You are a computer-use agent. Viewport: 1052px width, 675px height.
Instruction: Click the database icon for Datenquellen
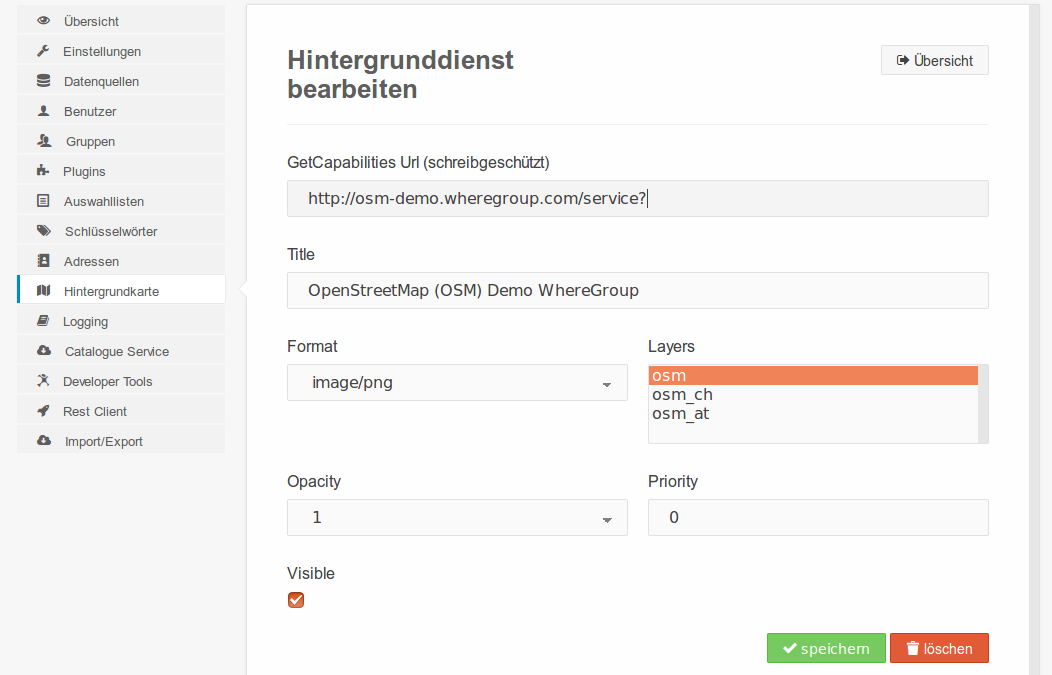pos(44,81)
